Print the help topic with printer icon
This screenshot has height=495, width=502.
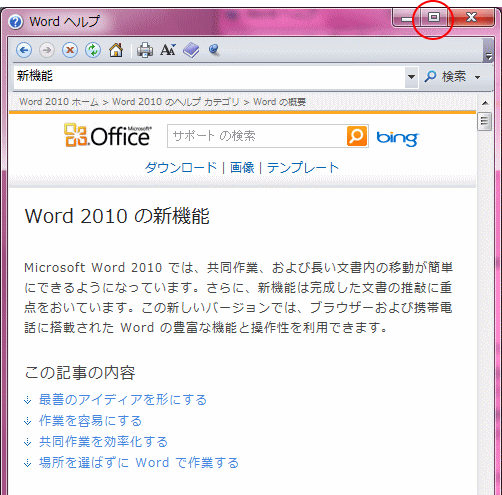coord(145,50)
